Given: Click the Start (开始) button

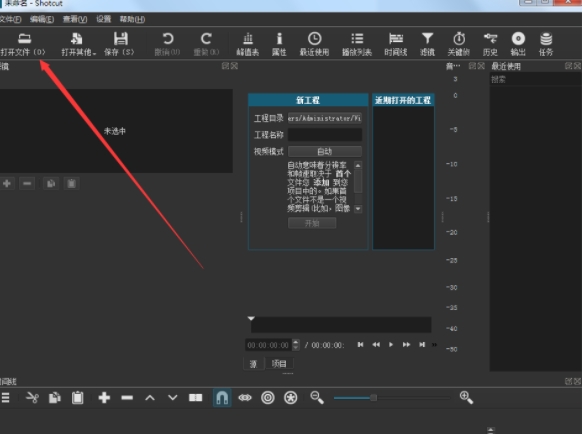Looking at the screenshot, I should click(312, 223).
